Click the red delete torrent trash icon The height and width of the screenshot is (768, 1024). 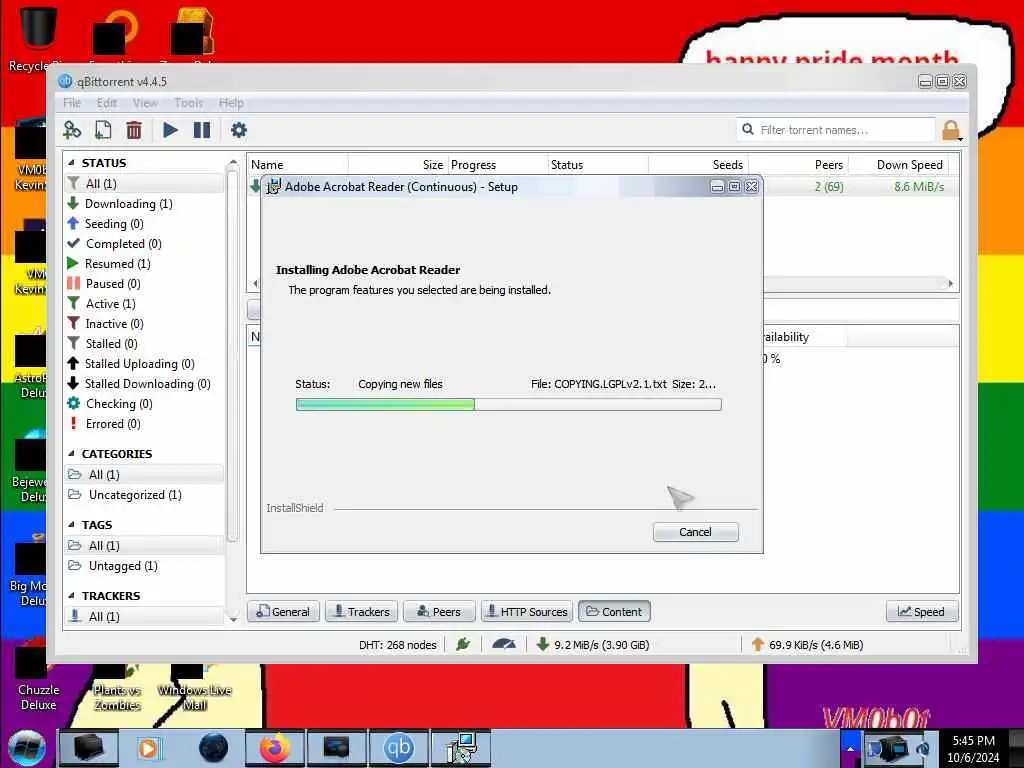(x=134, y=130)
